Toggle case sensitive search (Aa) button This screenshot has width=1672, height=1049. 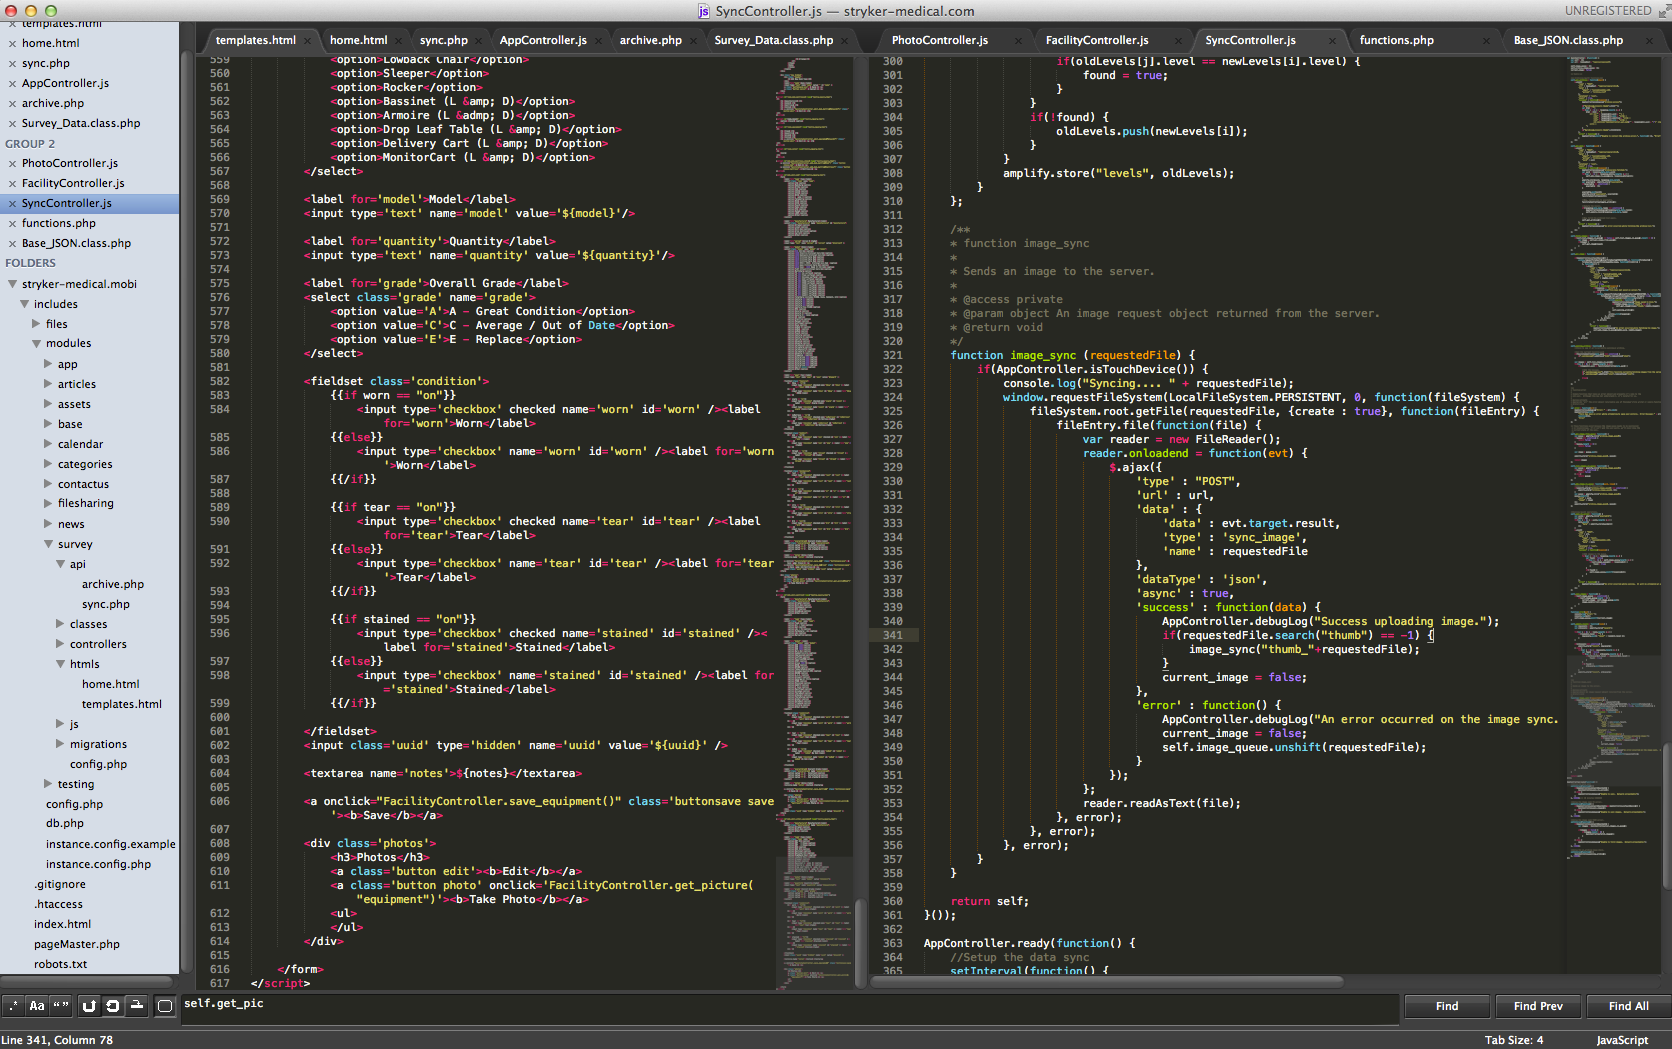37,1006
